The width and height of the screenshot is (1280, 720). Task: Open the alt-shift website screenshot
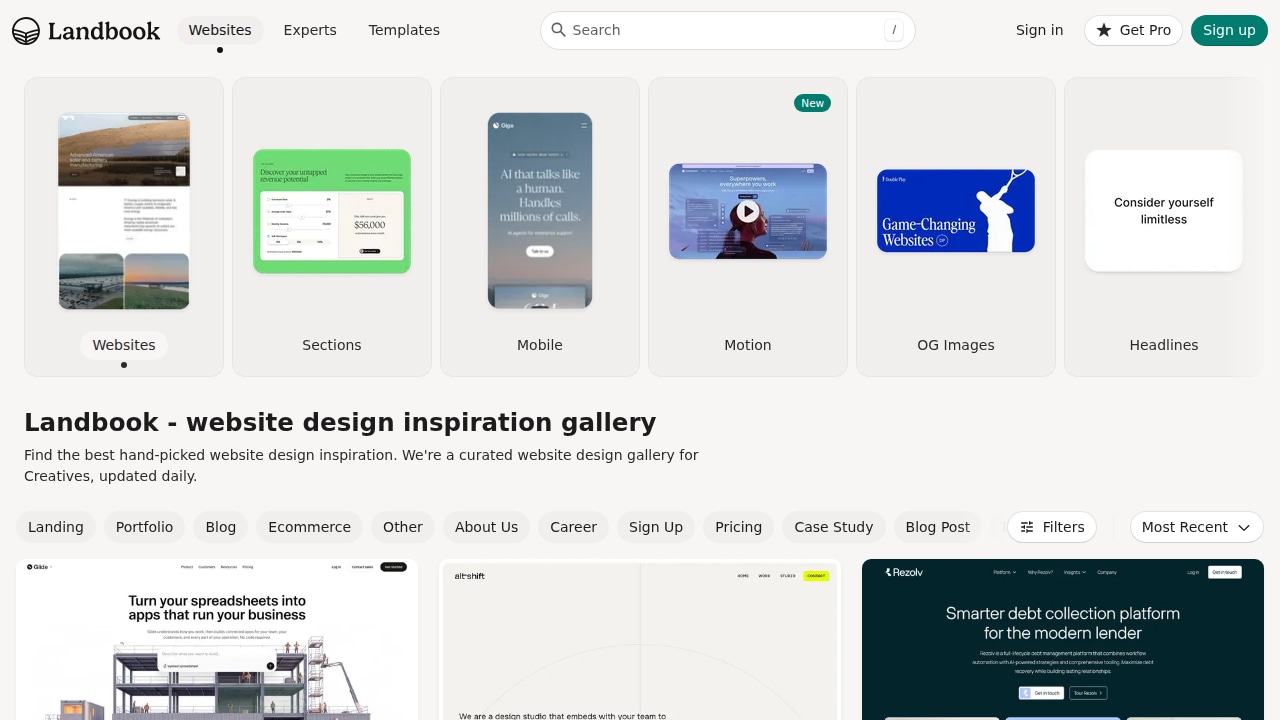pos(640,640)
